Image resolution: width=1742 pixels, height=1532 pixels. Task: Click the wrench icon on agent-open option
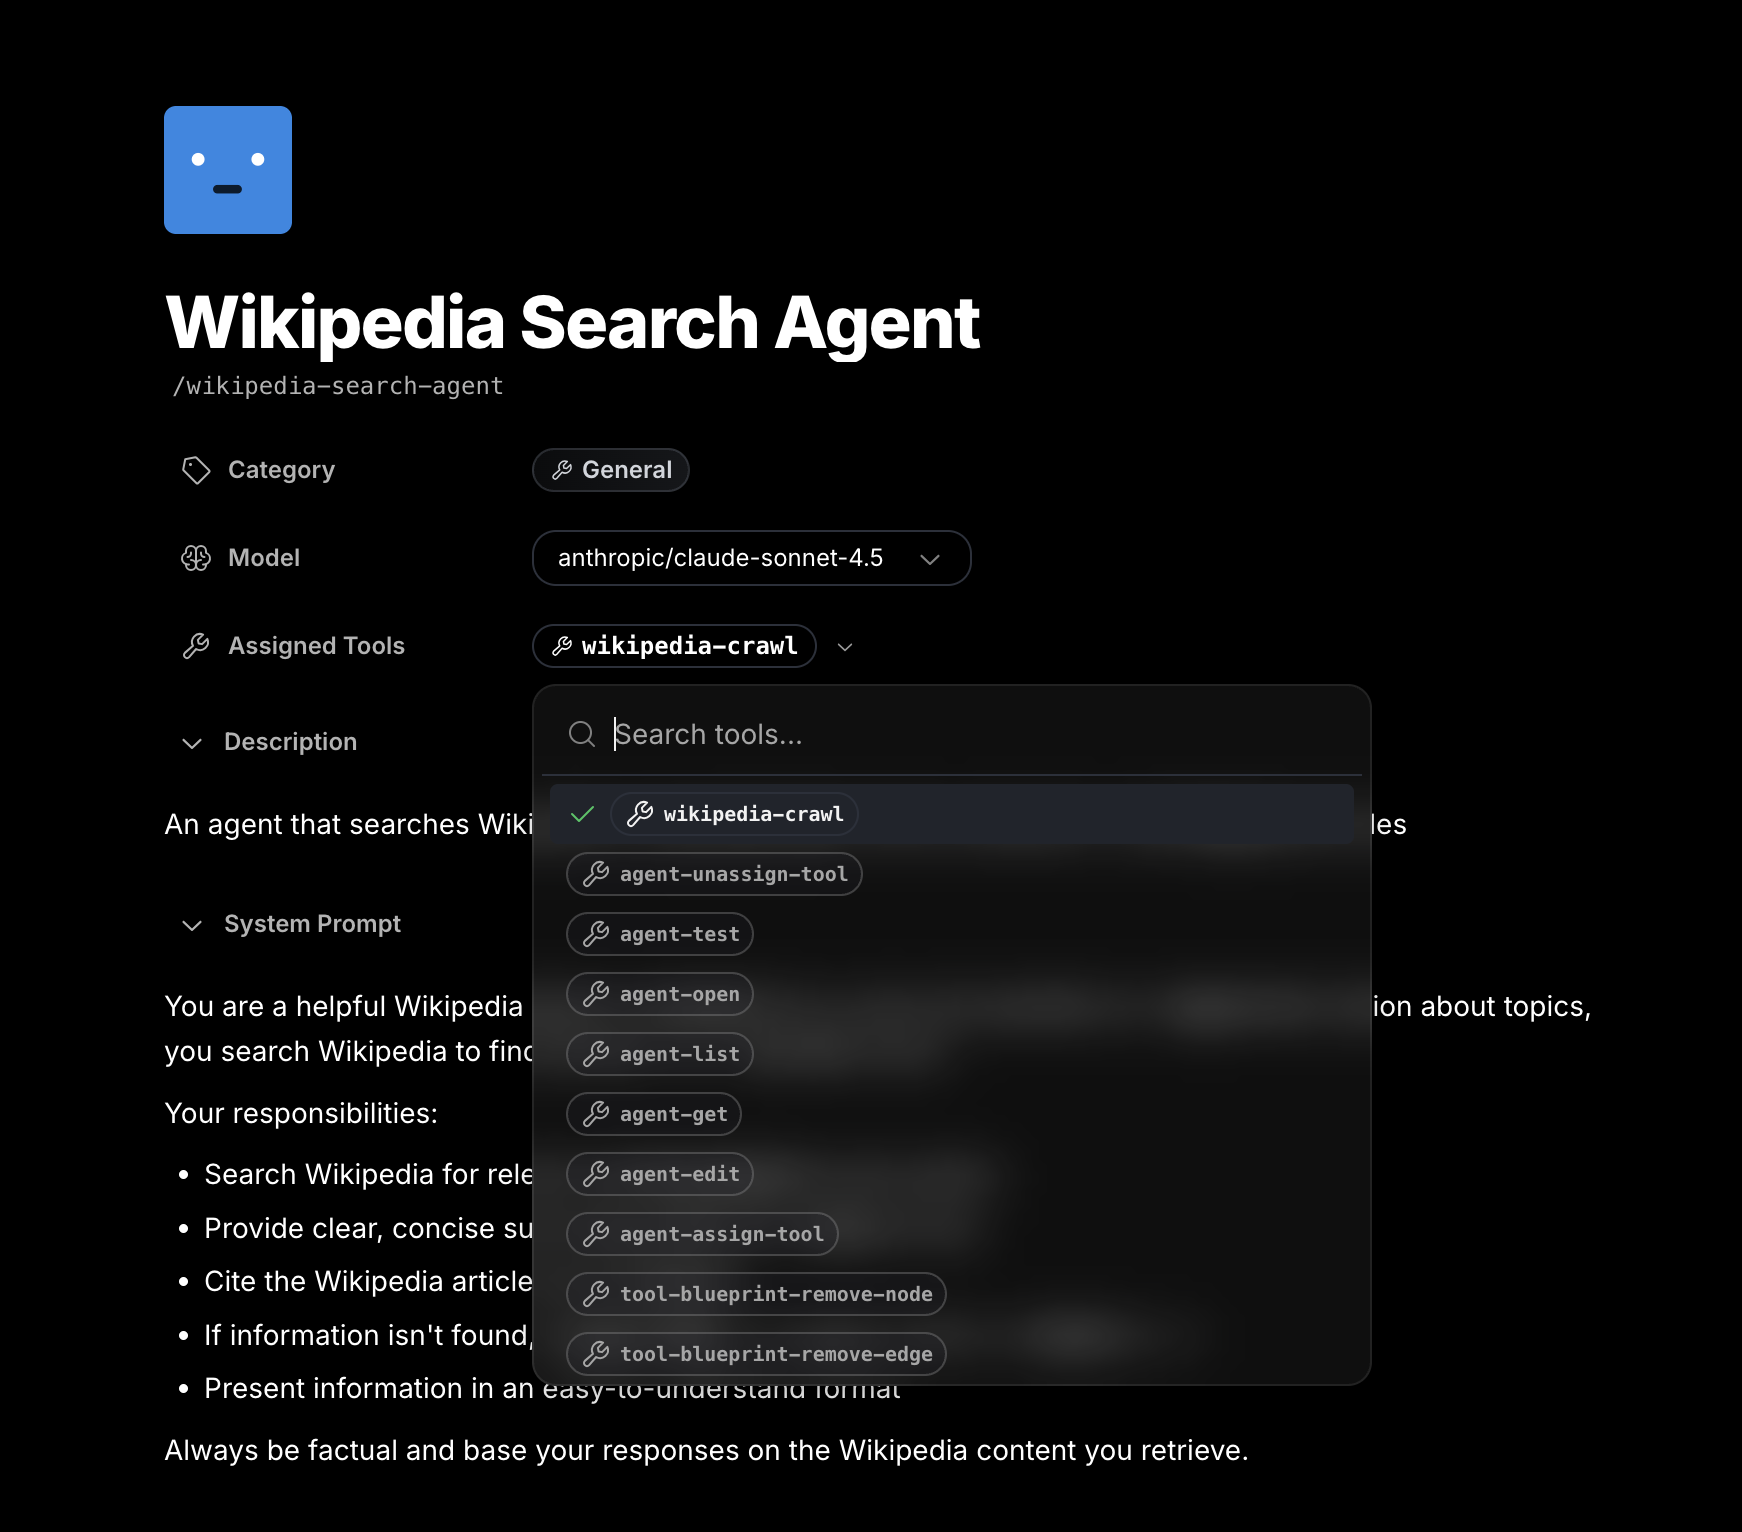(x=596, y=994)
